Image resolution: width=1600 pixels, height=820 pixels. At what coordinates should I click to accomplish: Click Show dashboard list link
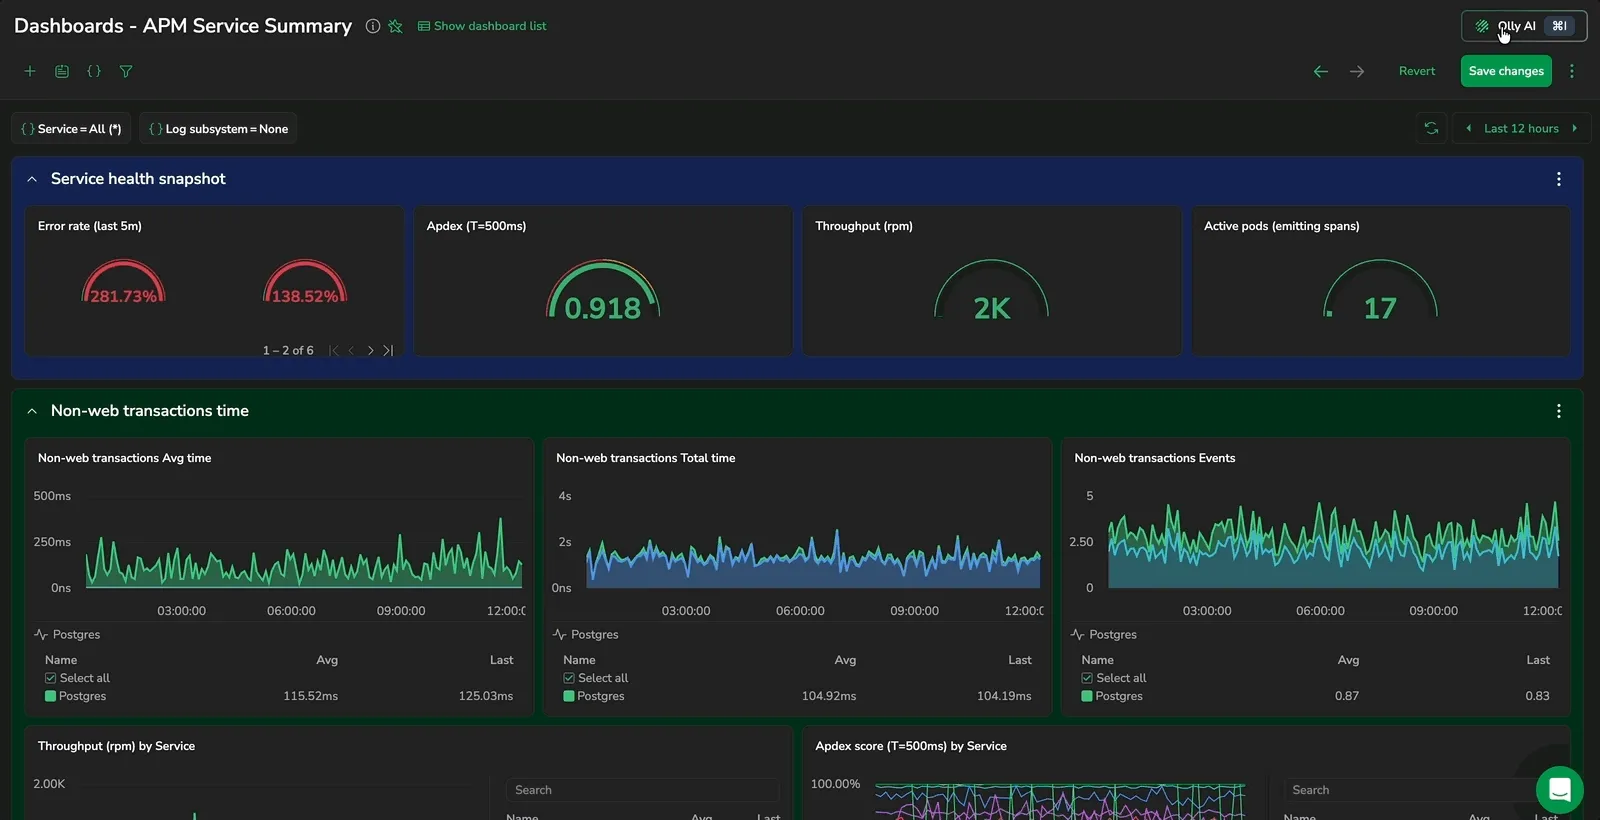482,26
